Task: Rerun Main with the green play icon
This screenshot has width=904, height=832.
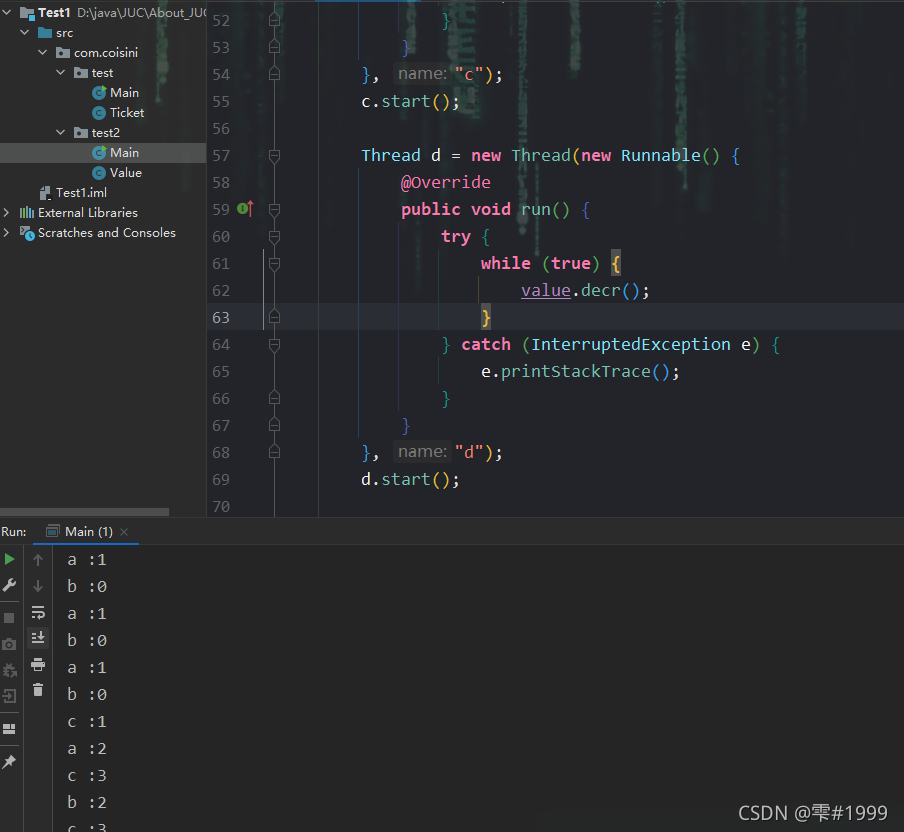Action: [x=9, y=559]
